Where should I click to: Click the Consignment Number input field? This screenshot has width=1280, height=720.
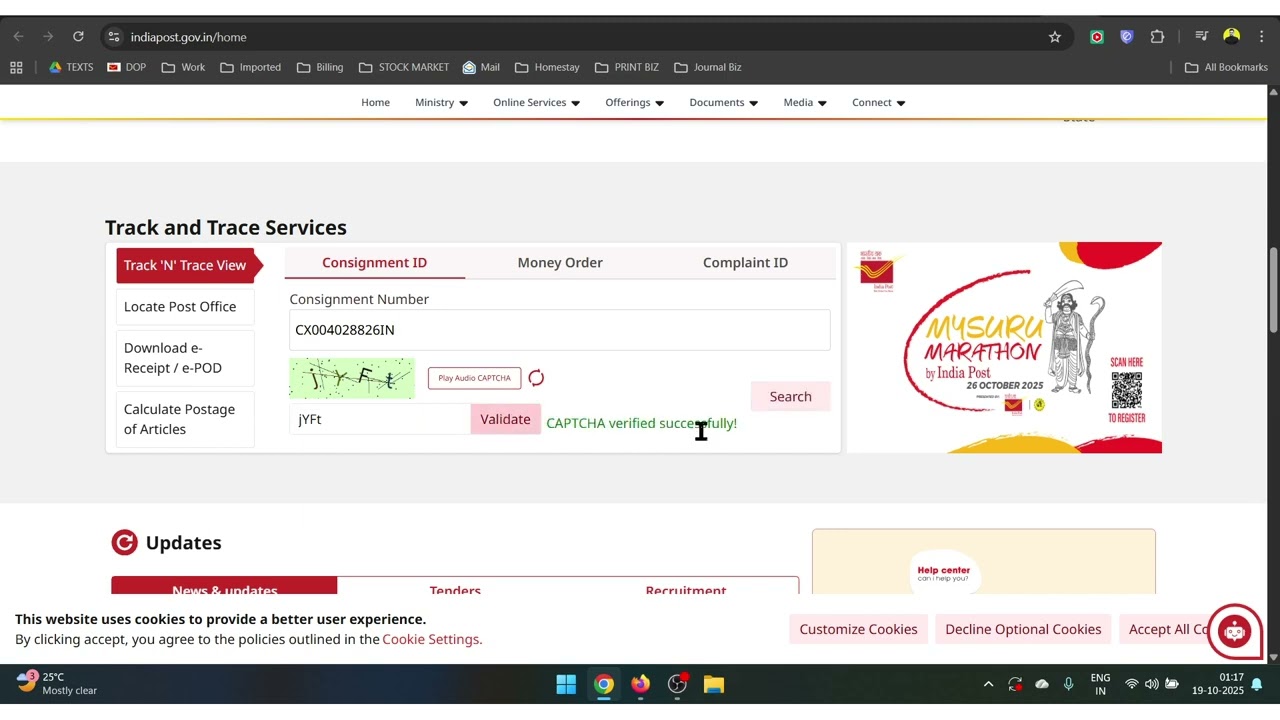(x=559, y=330)
